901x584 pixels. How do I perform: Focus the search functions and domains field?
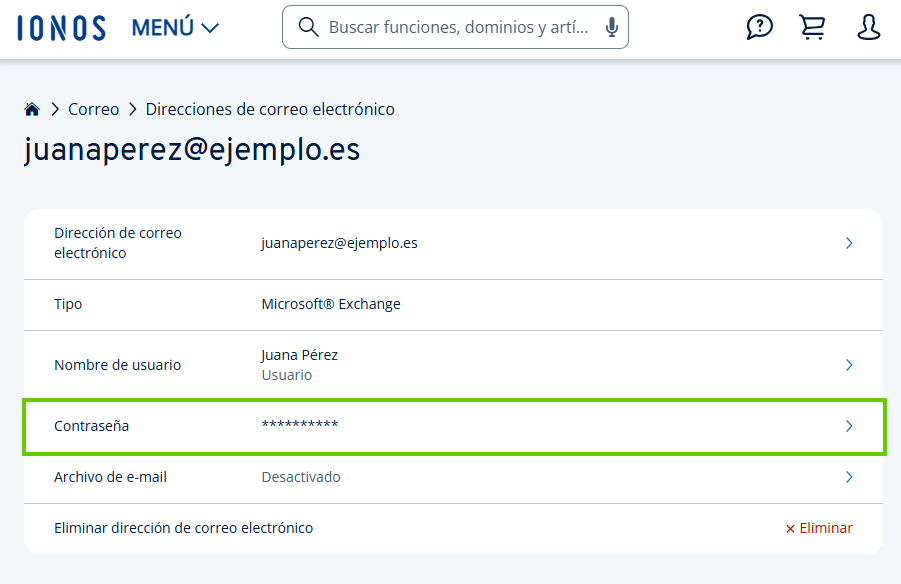pos(458,27)
